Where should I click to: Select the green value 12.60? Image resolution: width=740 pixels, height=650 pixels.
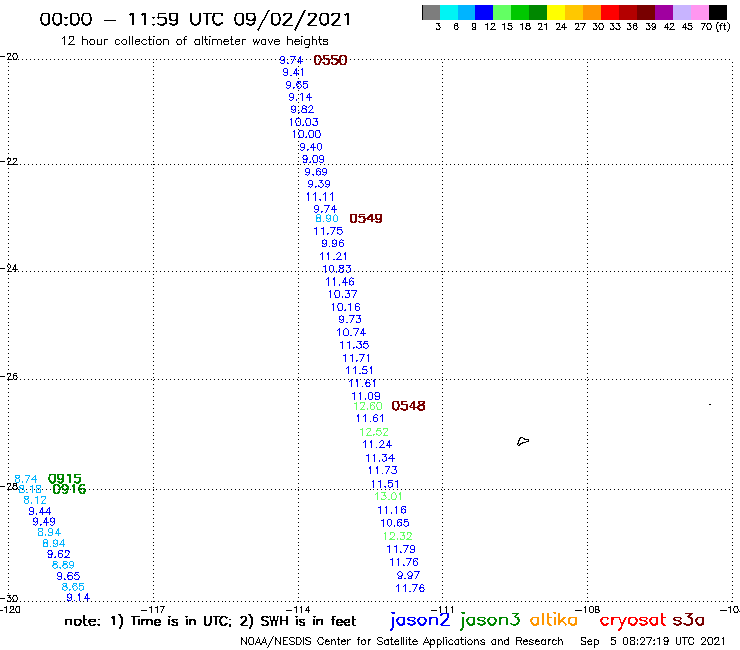(368, 406)
